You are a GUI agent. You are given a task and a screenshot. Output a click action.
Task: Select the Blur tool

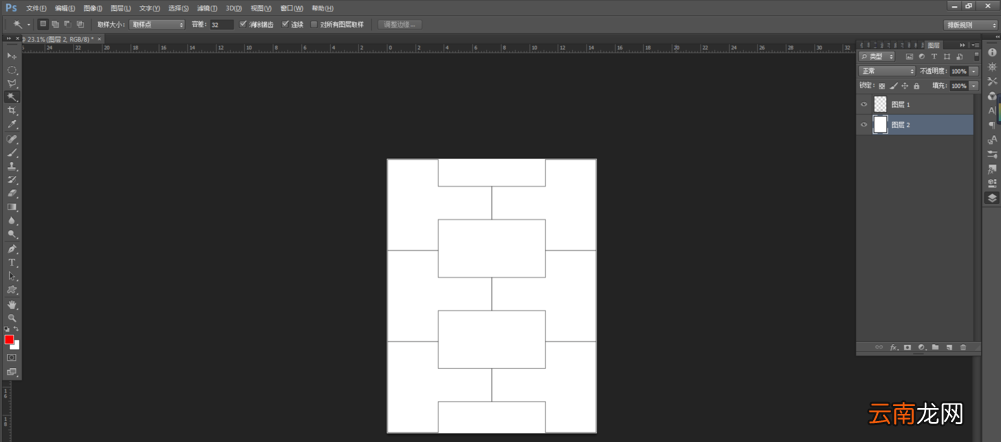(x=11, y=221)
